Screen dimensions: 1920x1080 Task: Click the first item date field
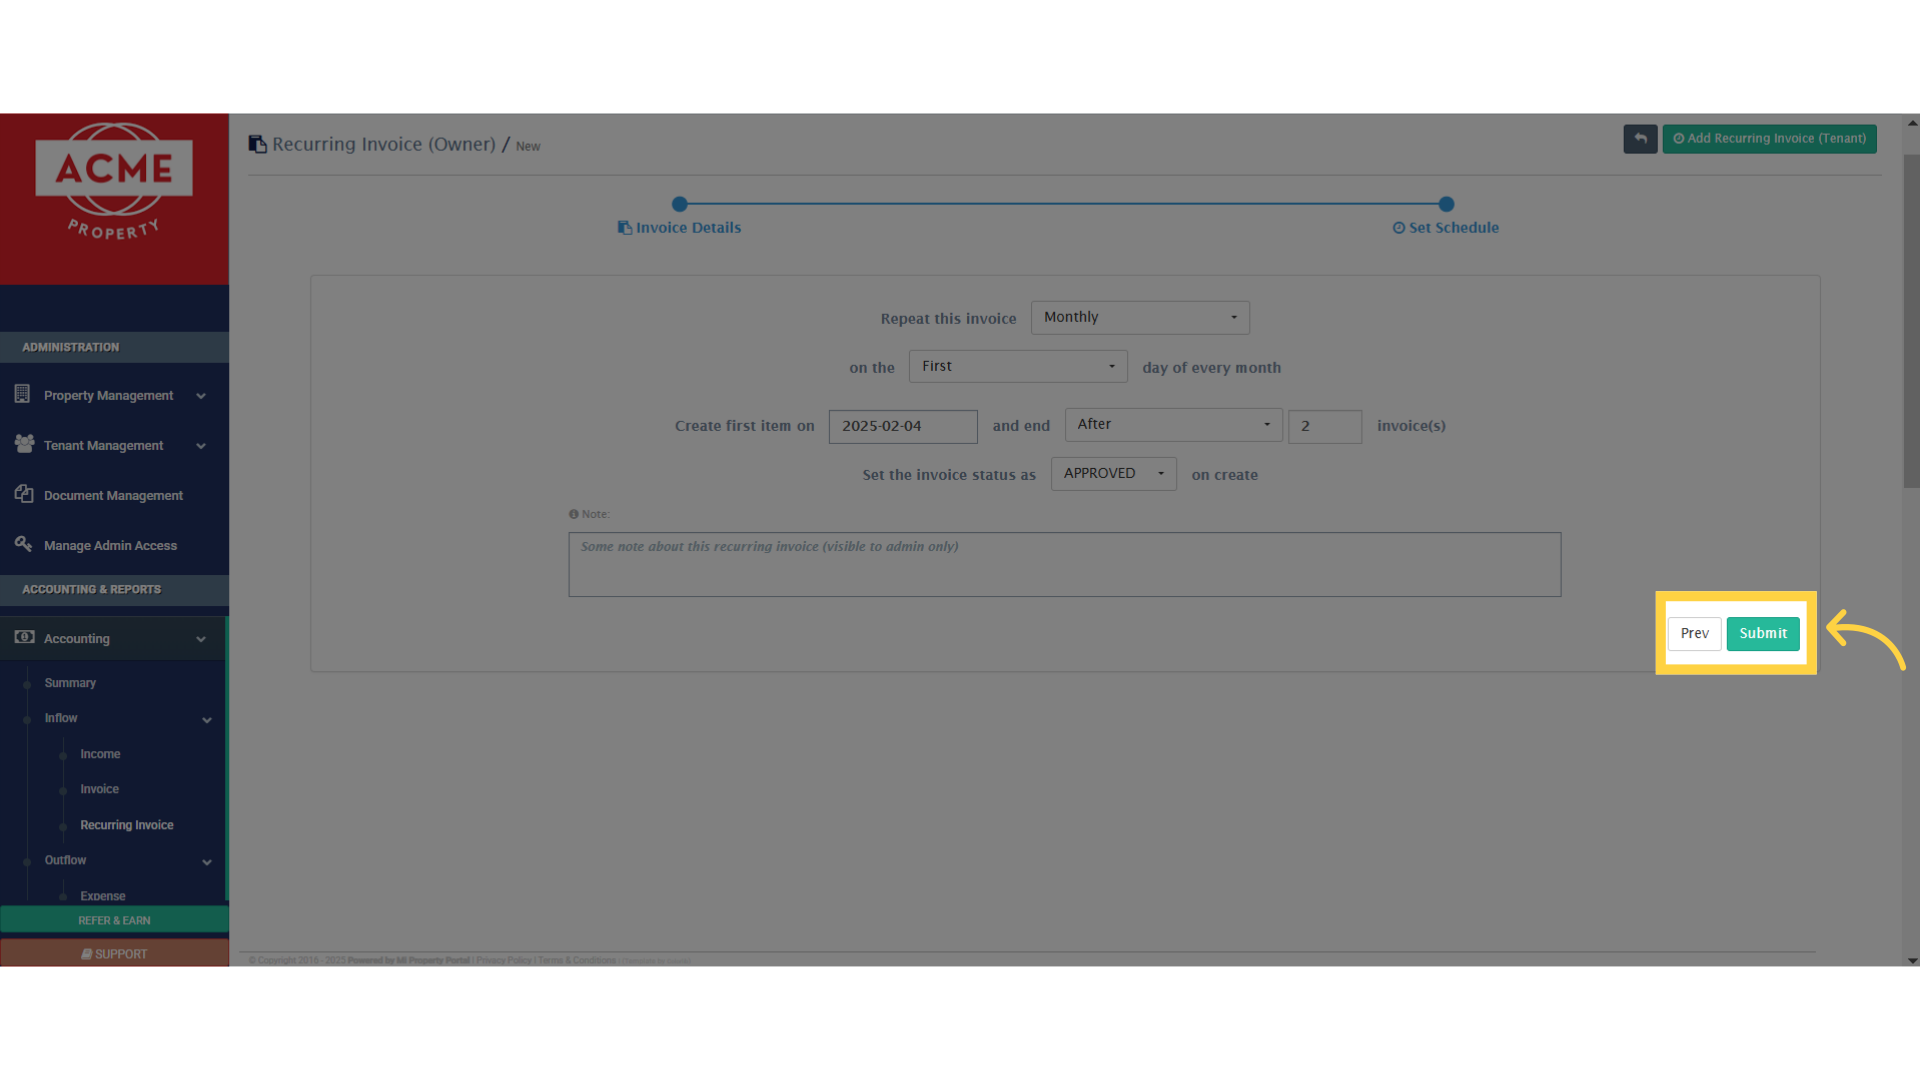pyautogui.click(x=902, y=427)
